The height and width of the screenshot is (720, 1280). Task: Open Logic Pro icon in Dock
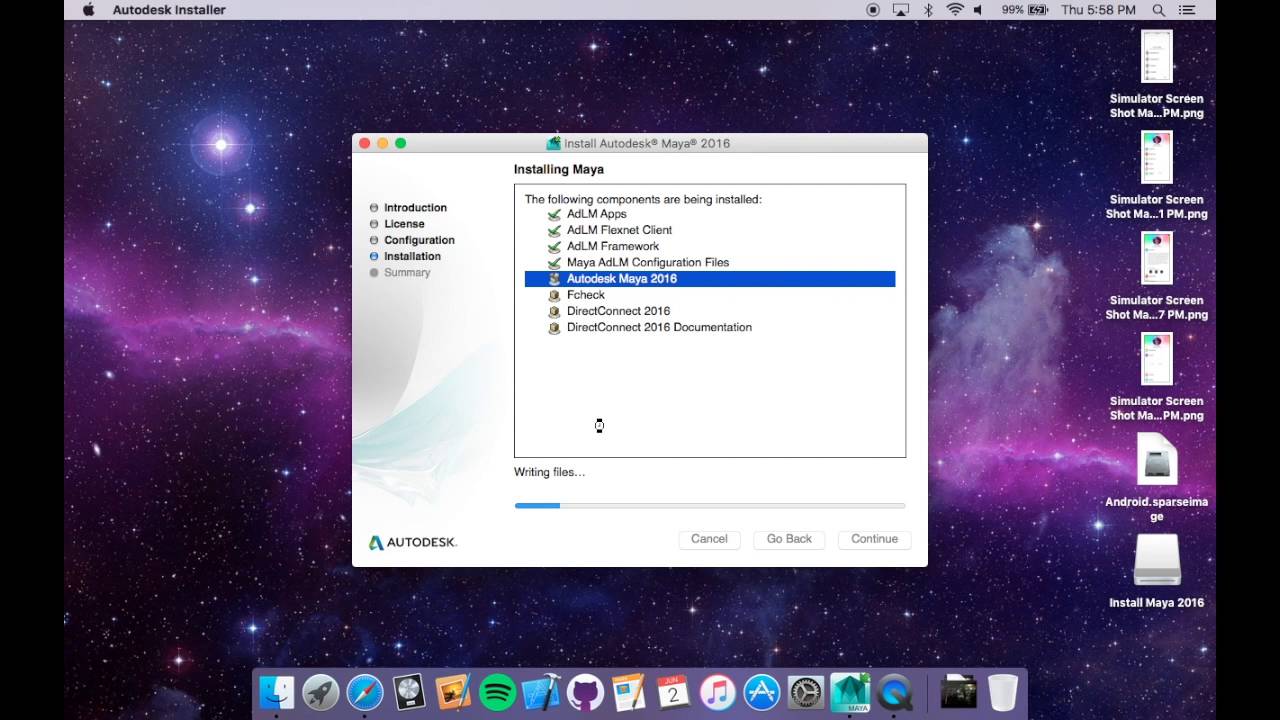(409, 692)
